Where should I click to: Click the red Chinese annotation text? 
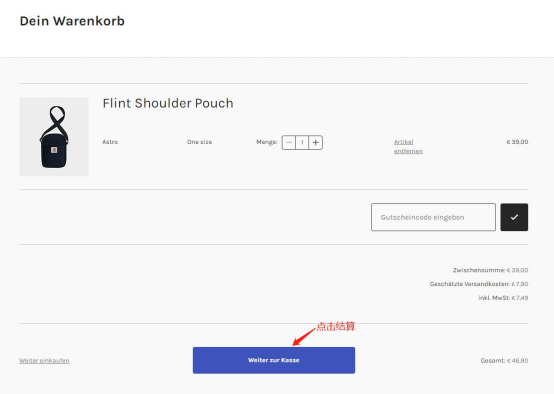335,326
